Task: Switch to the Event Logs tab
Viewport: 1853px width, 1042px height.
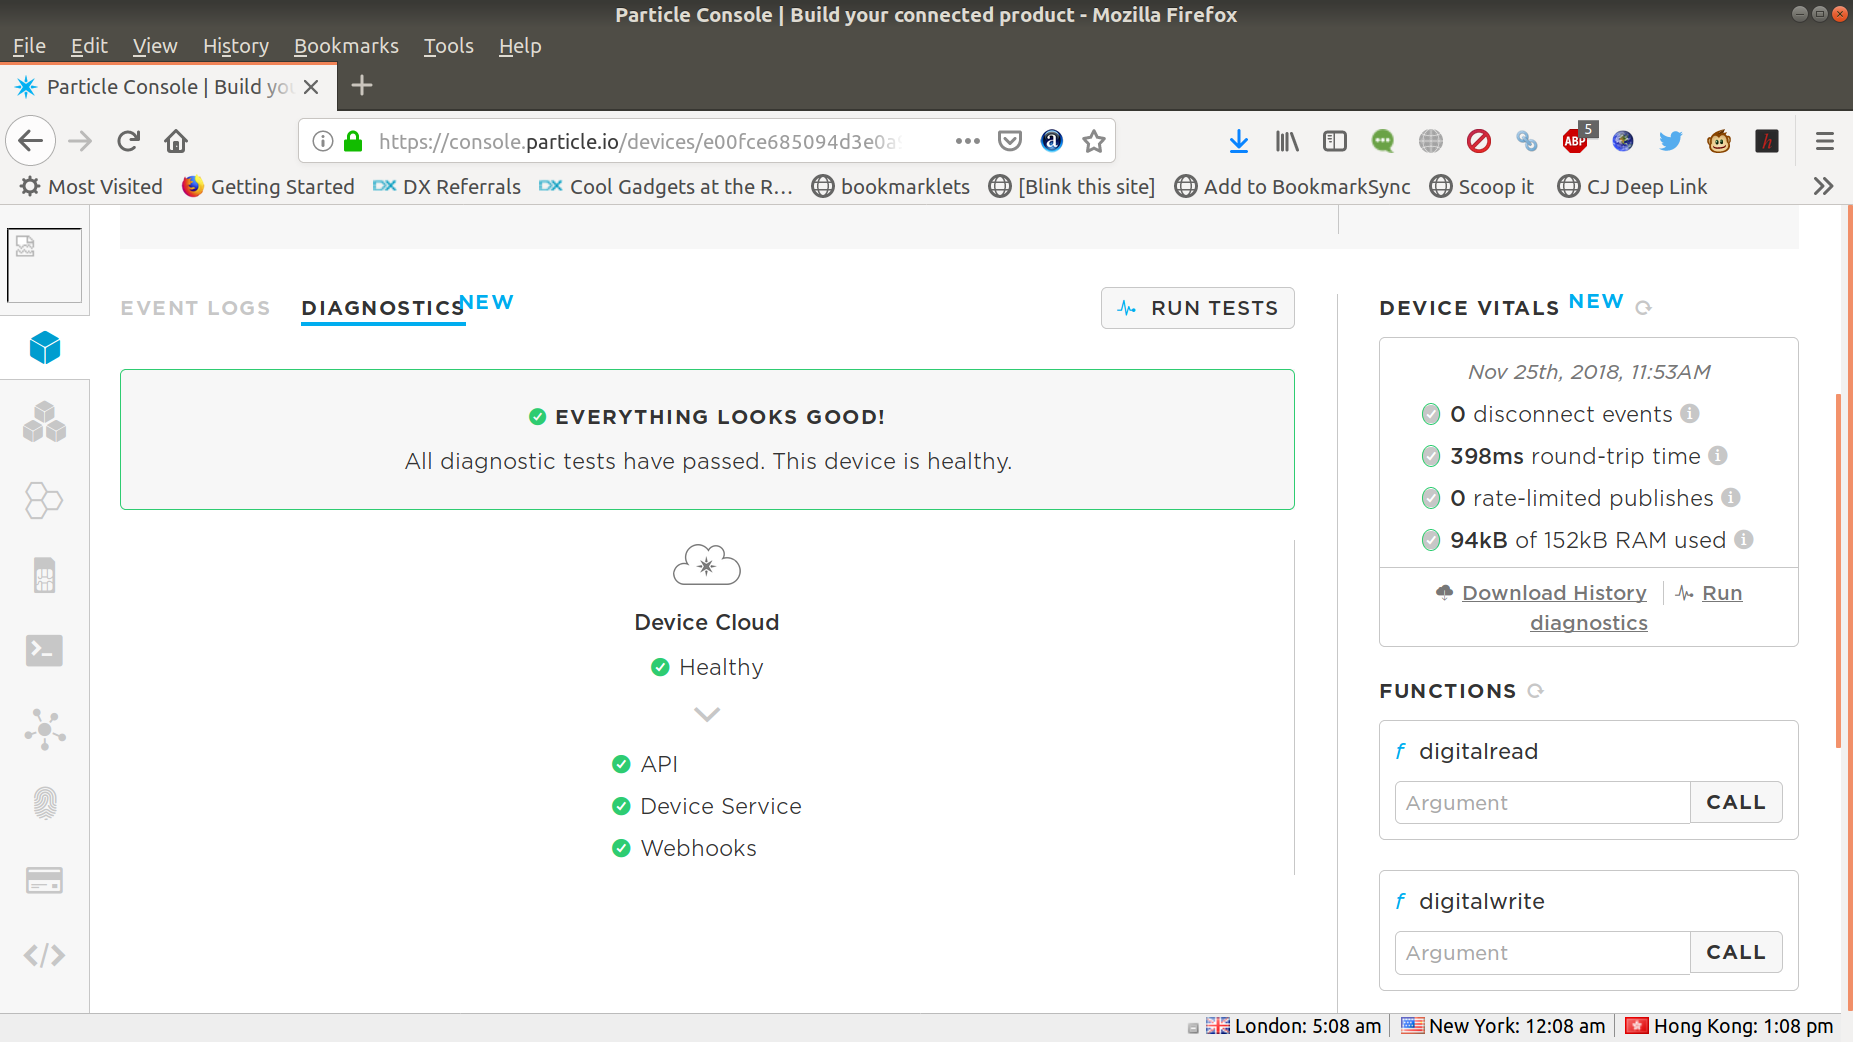Action: 195,308
